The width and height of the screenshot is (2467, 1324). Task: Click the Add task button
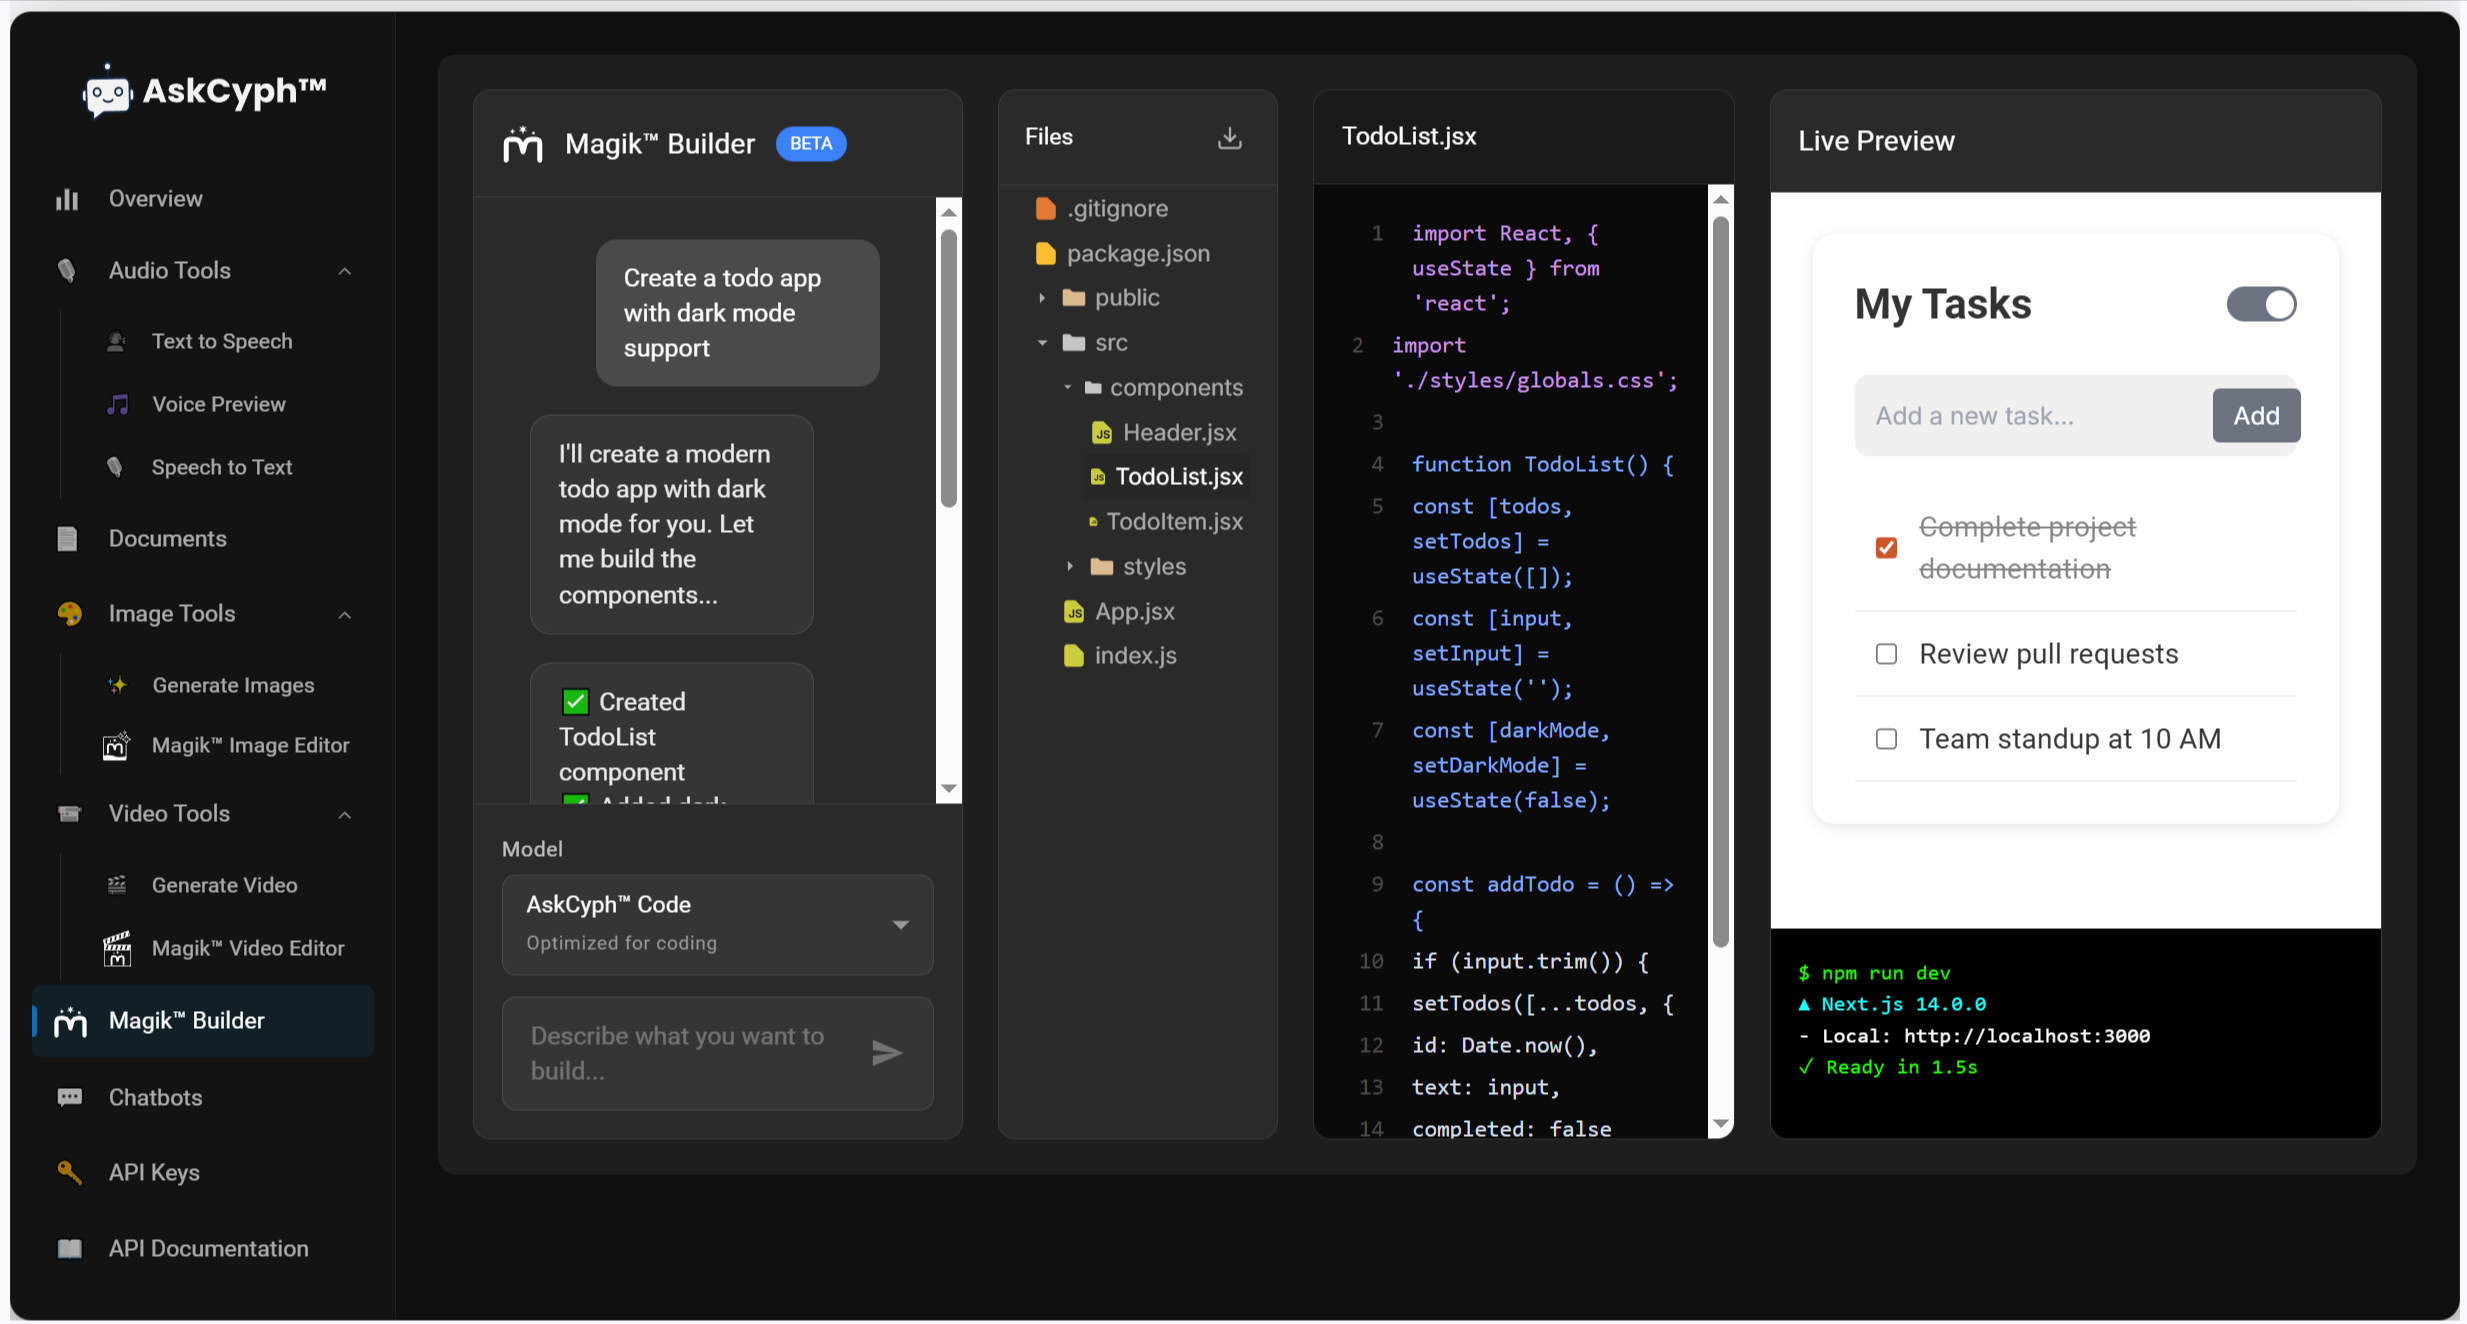[2255, 416]
